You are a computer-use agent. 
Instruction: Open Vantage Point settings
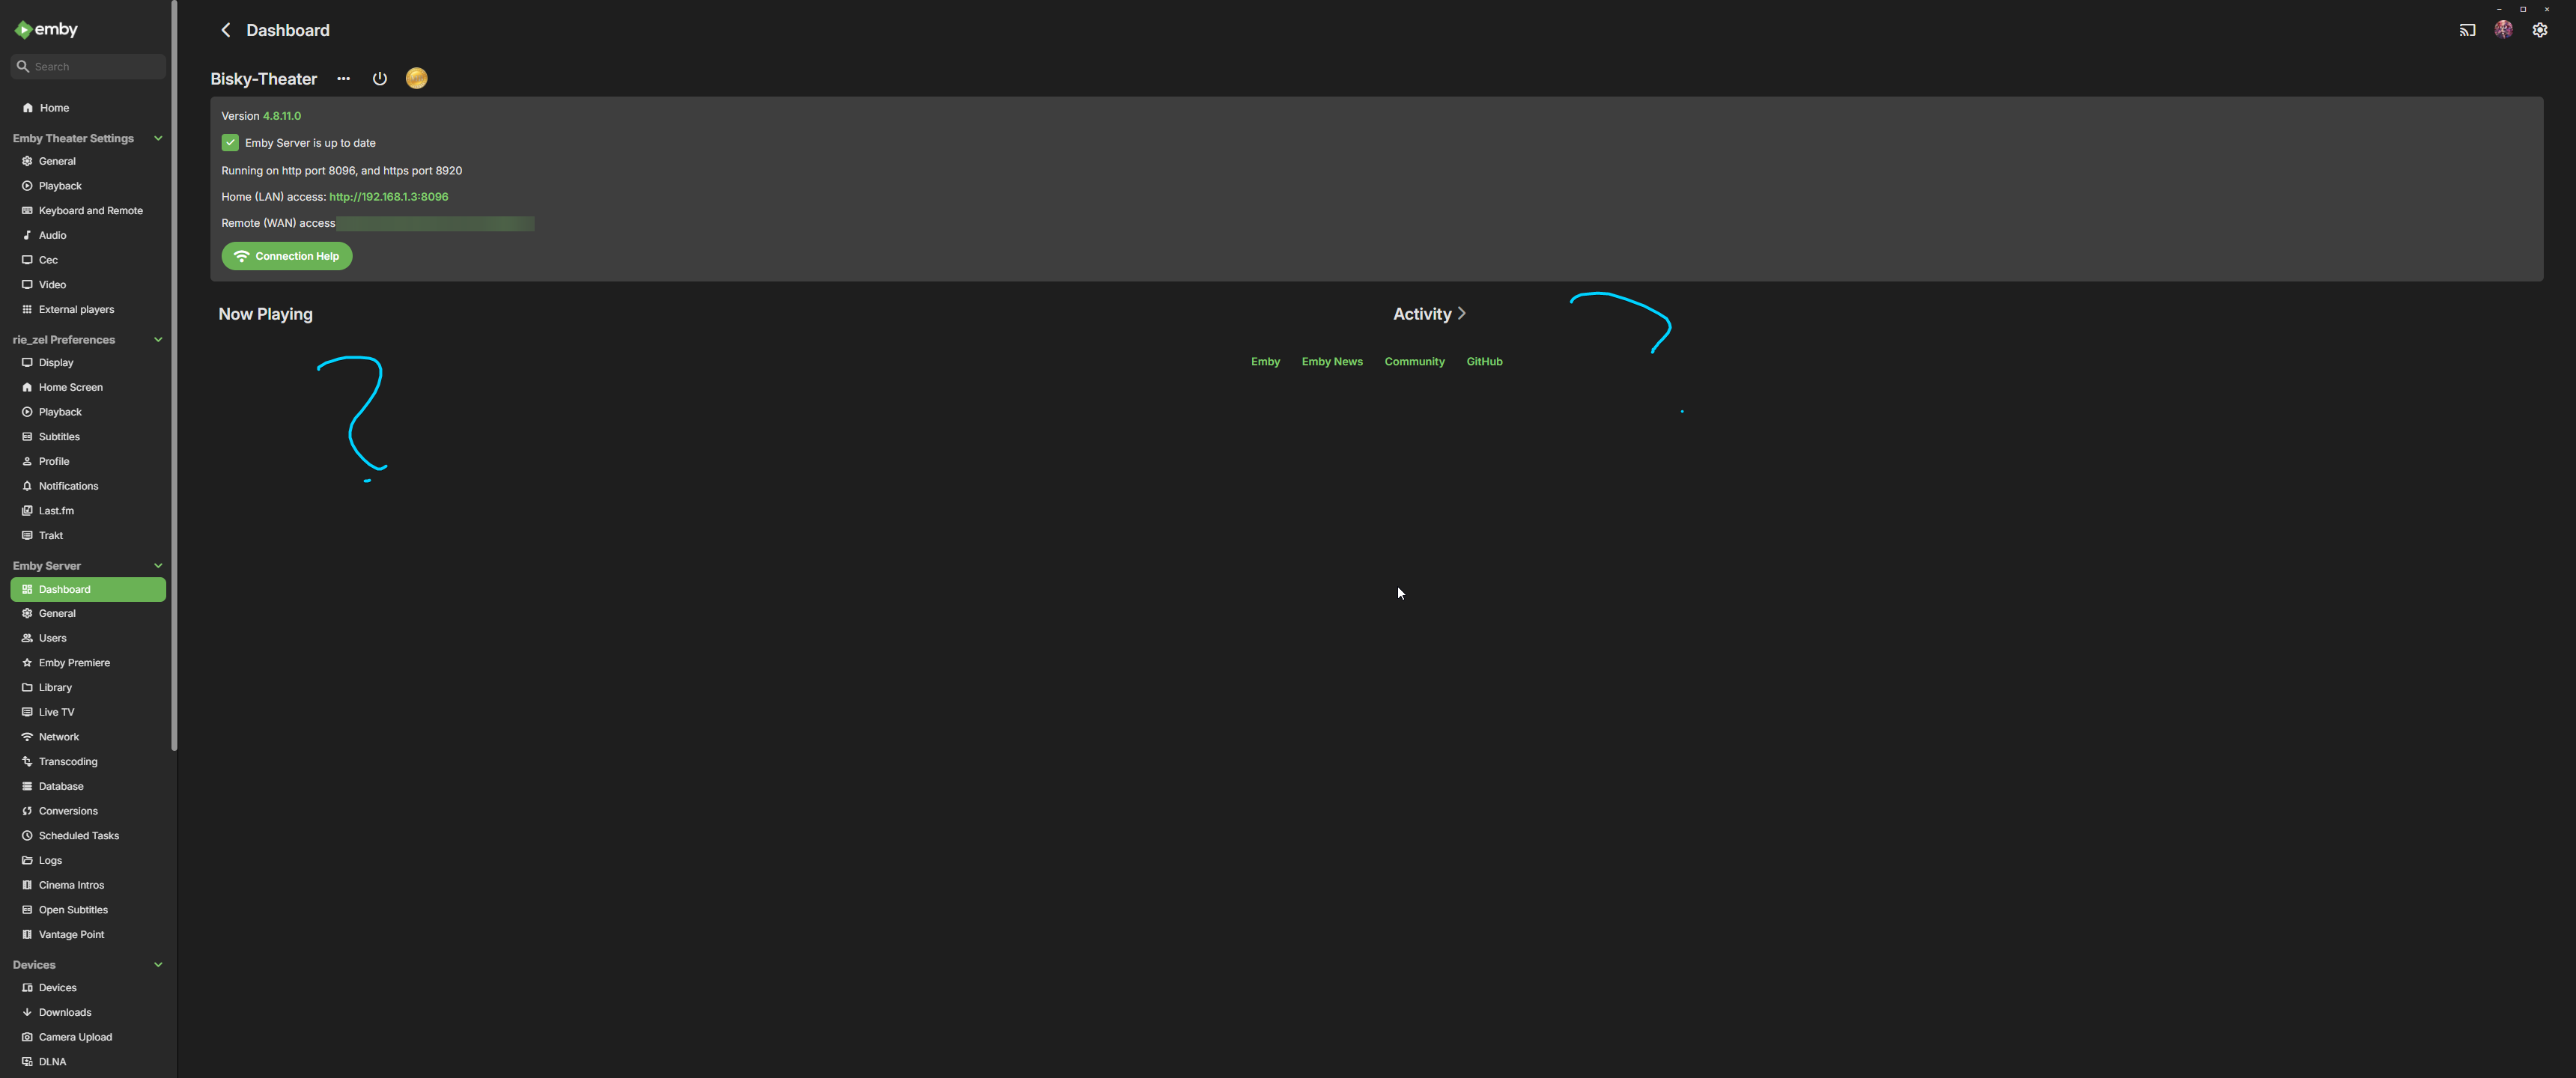tap(88, 935)
